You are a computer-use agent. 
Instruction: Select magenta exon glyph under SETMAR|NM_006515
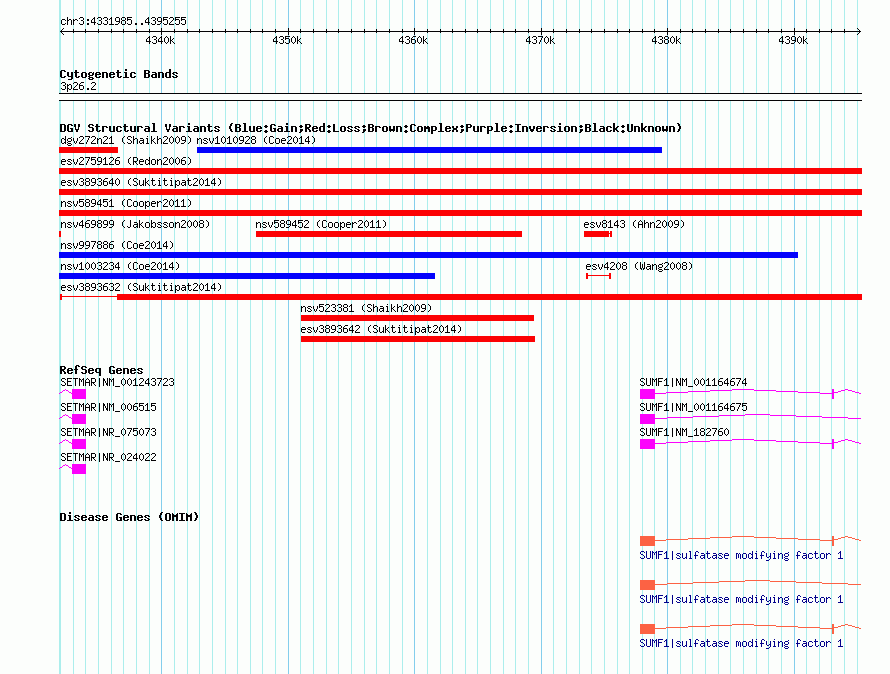pos(79,418)
